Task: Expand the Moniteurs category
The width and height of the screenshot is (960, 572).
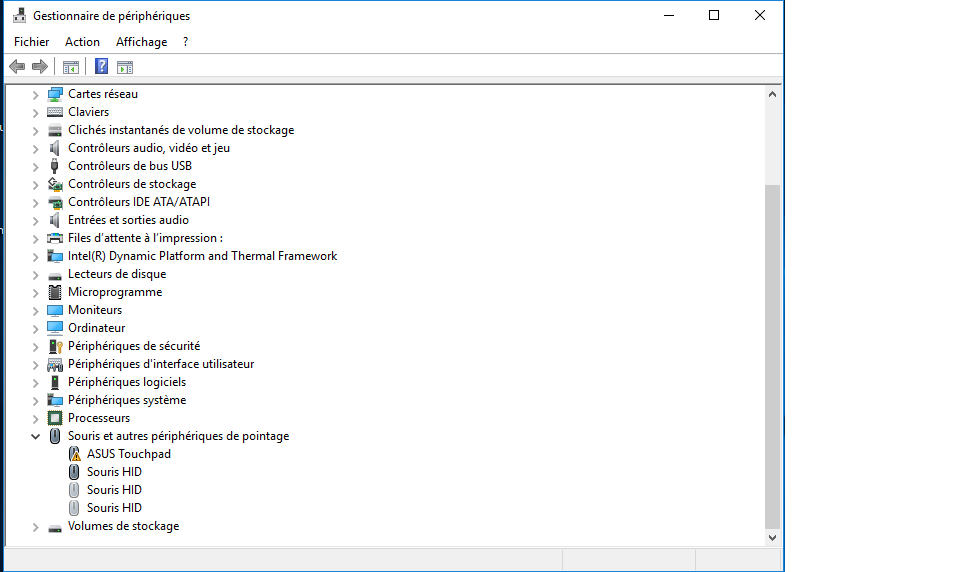Action: click(35, 310)
